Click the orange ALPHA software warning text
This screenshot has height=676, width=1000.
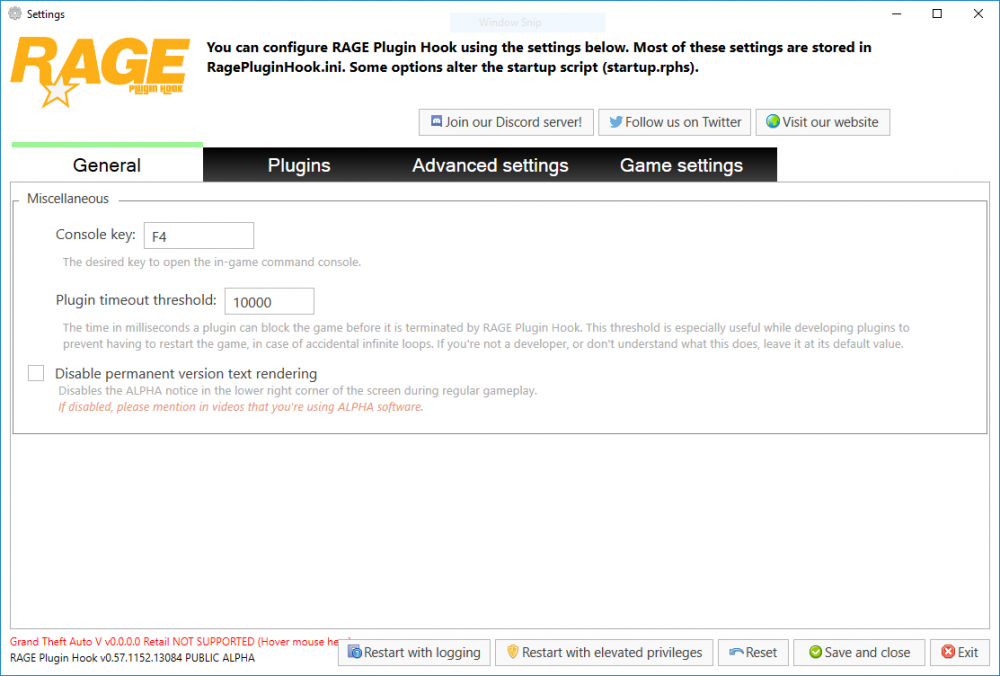240,407
